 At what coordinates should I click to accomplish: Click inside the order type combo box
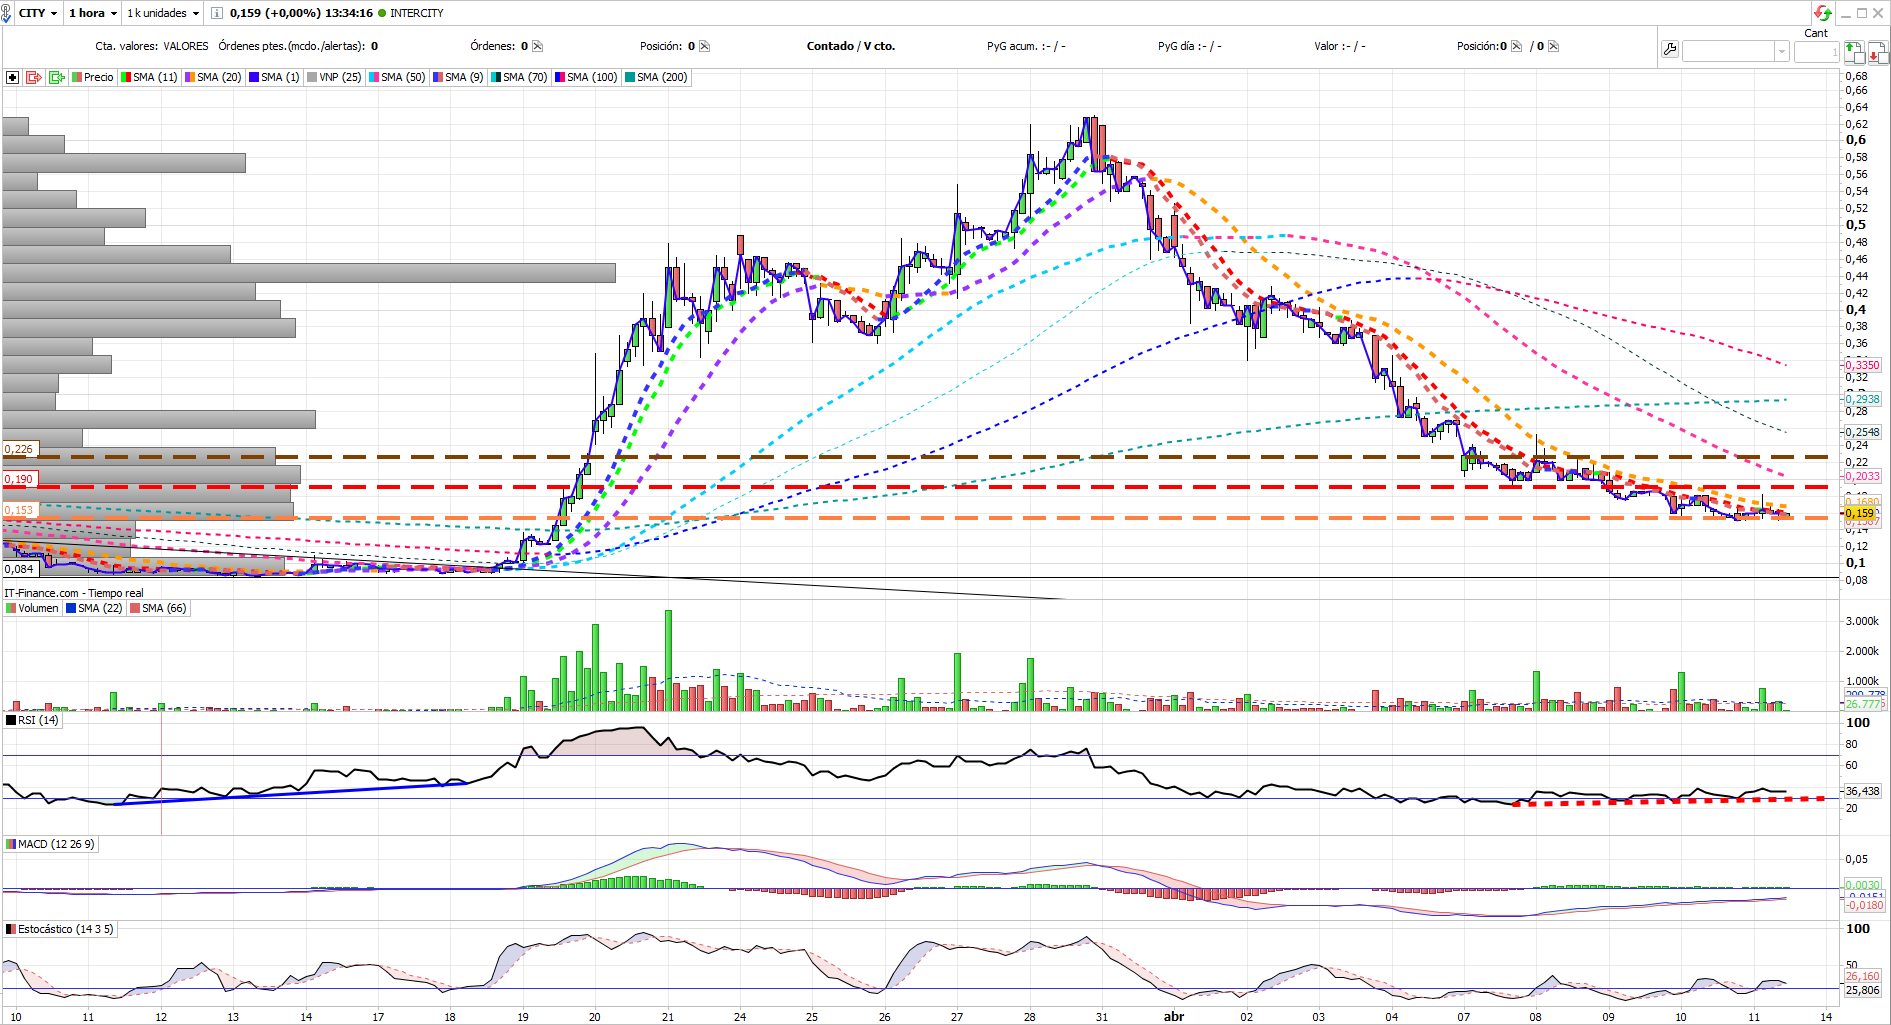click(x=1729, y=51)
